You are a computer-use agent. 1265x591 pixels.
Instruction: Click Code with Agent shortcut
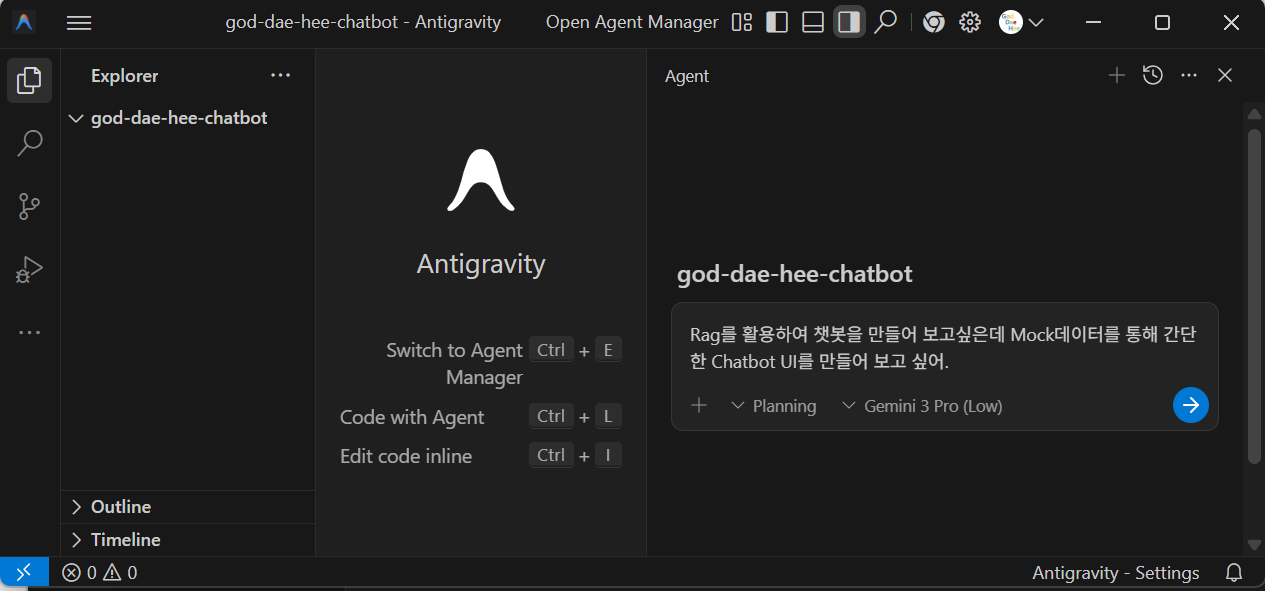[481, 417]
